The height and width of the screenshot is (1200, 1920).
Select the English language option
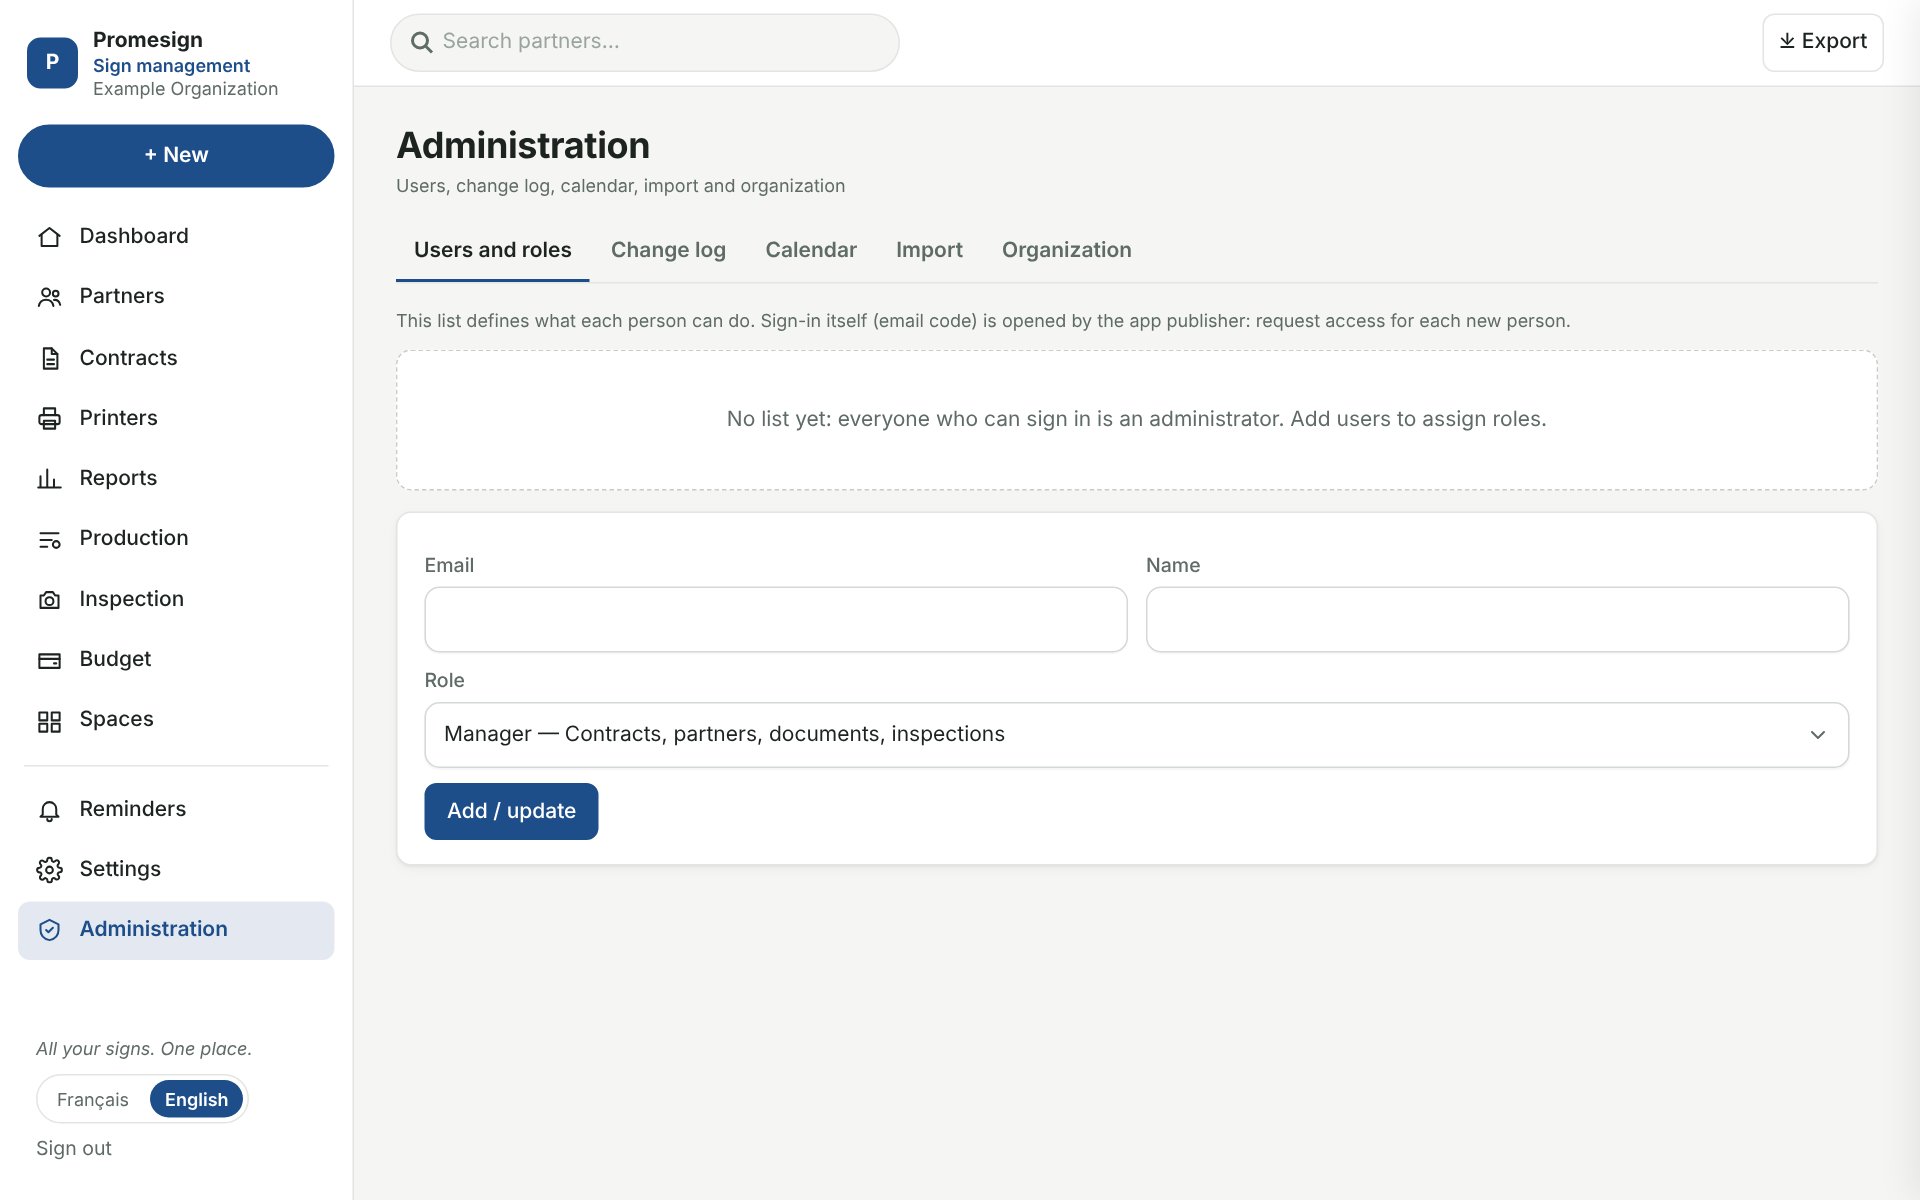(x=196, y=1099)
